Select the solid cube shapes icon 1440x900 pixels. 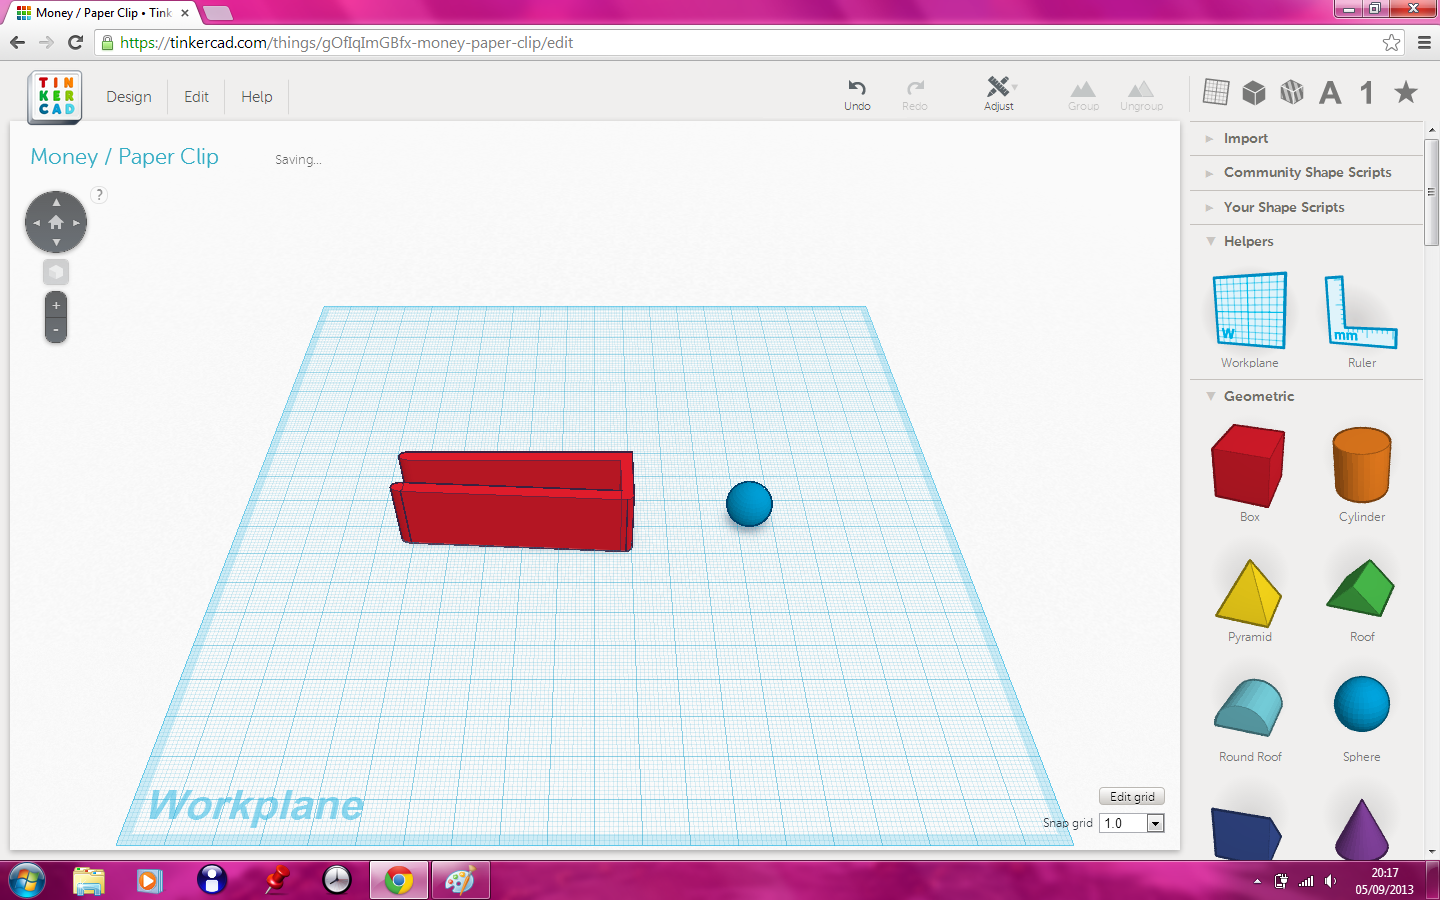[1254, 93]
